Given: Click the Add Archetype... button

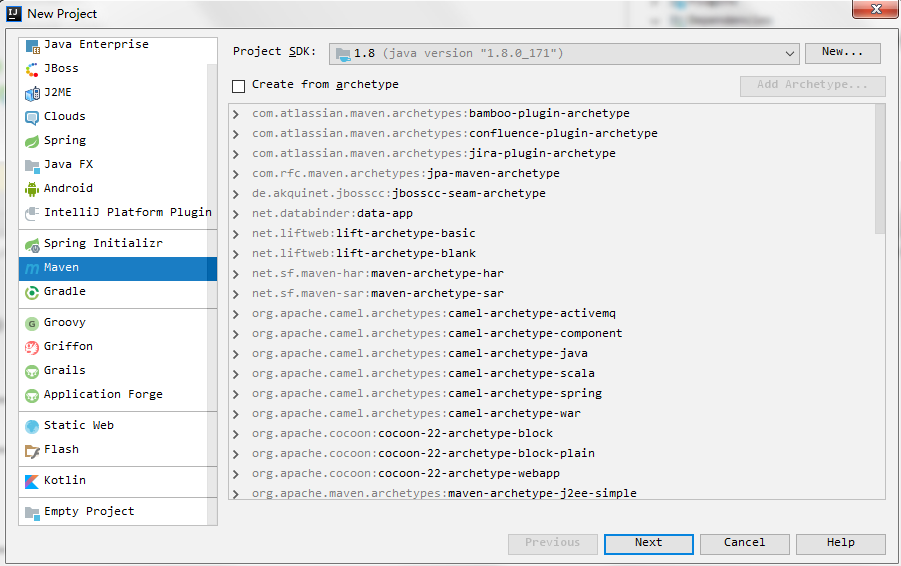Looking at the screenshot, I should click(x=813, y=86).
